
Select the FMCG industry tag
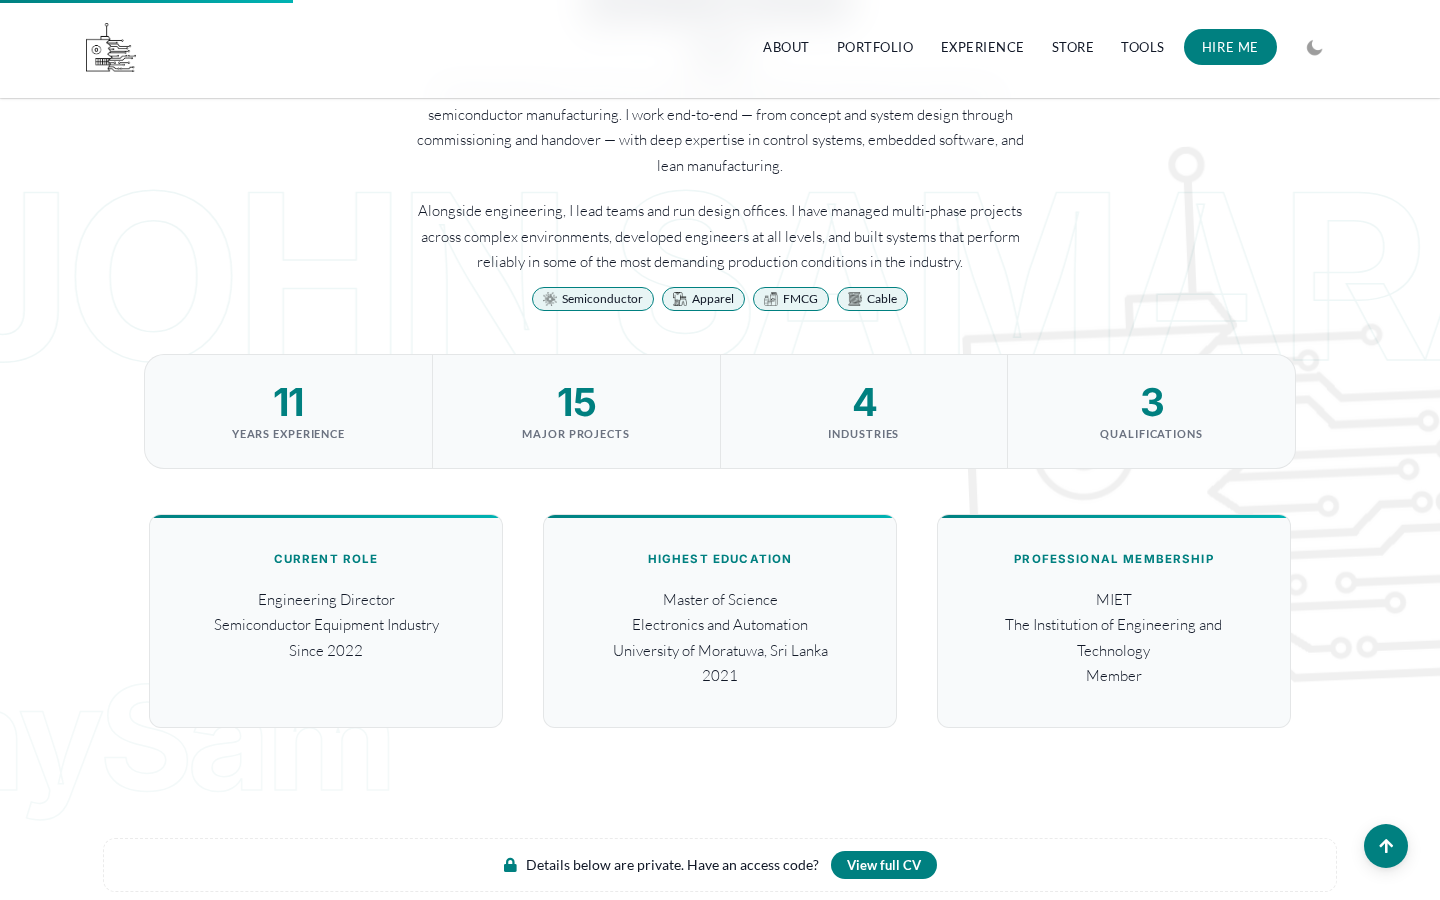tap(791, 299)
